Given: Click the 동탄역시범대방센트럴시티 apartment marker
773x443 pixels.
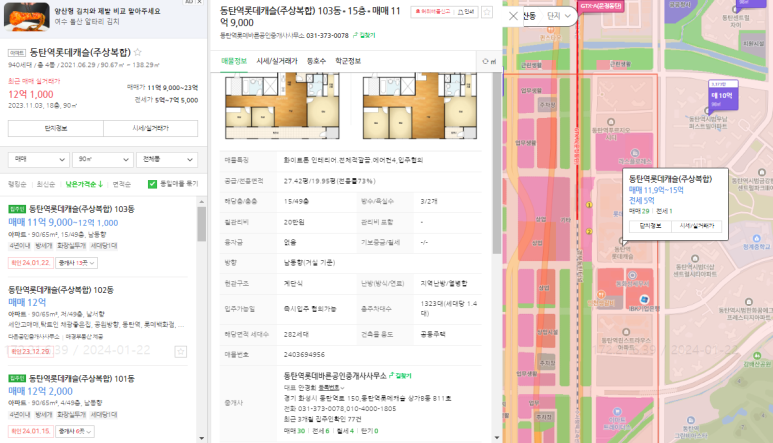Looking at the screenshot, I should 695,258.
